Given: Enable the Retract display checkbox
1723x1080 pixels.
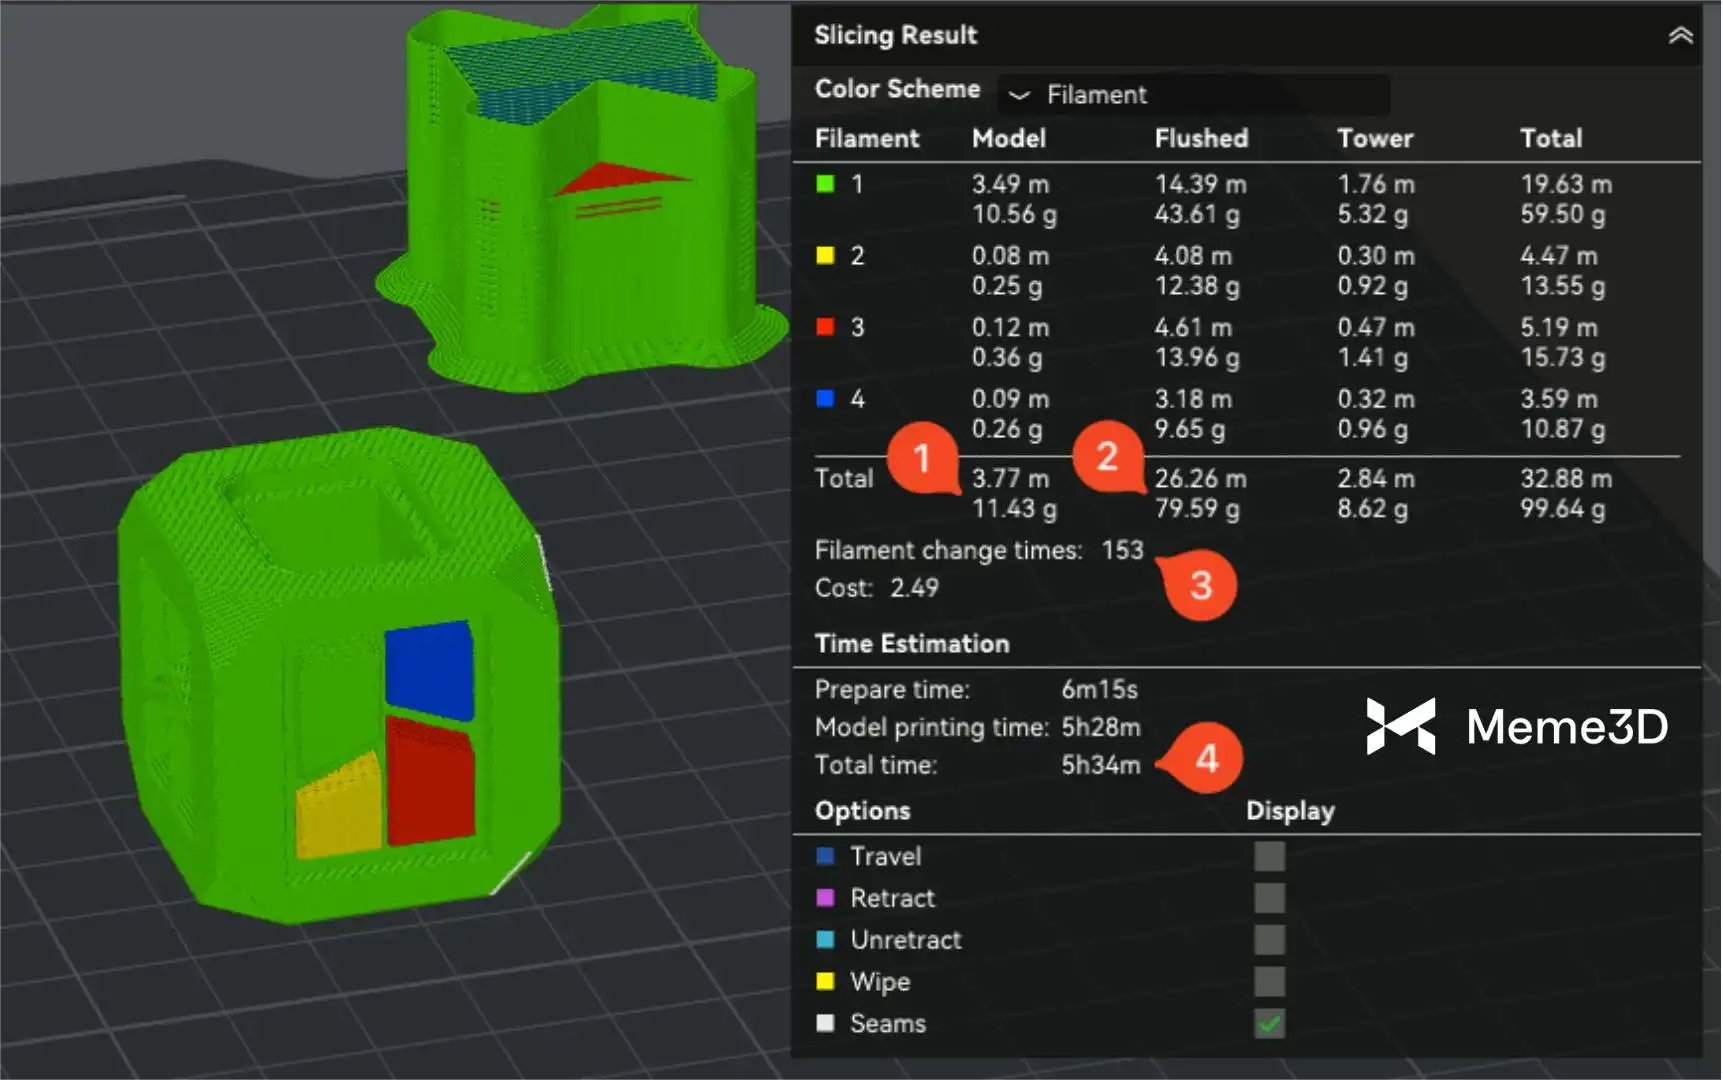Looking at the screenshot, I should pos(1269,898).
